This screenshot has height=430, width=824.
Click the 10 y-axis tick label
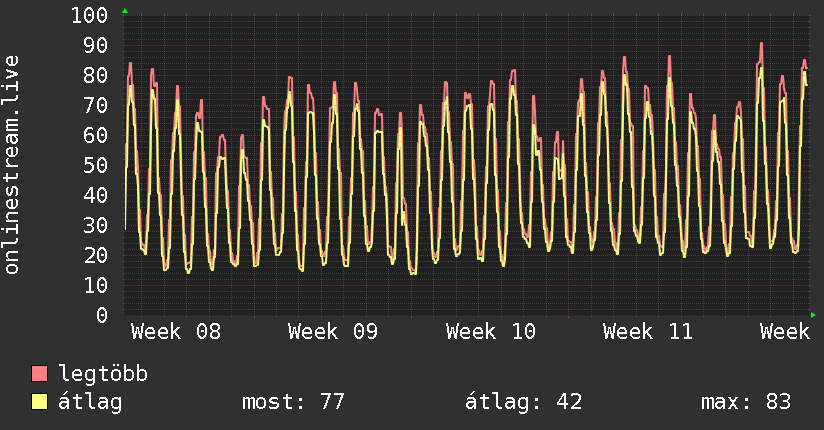coord(96,285)
